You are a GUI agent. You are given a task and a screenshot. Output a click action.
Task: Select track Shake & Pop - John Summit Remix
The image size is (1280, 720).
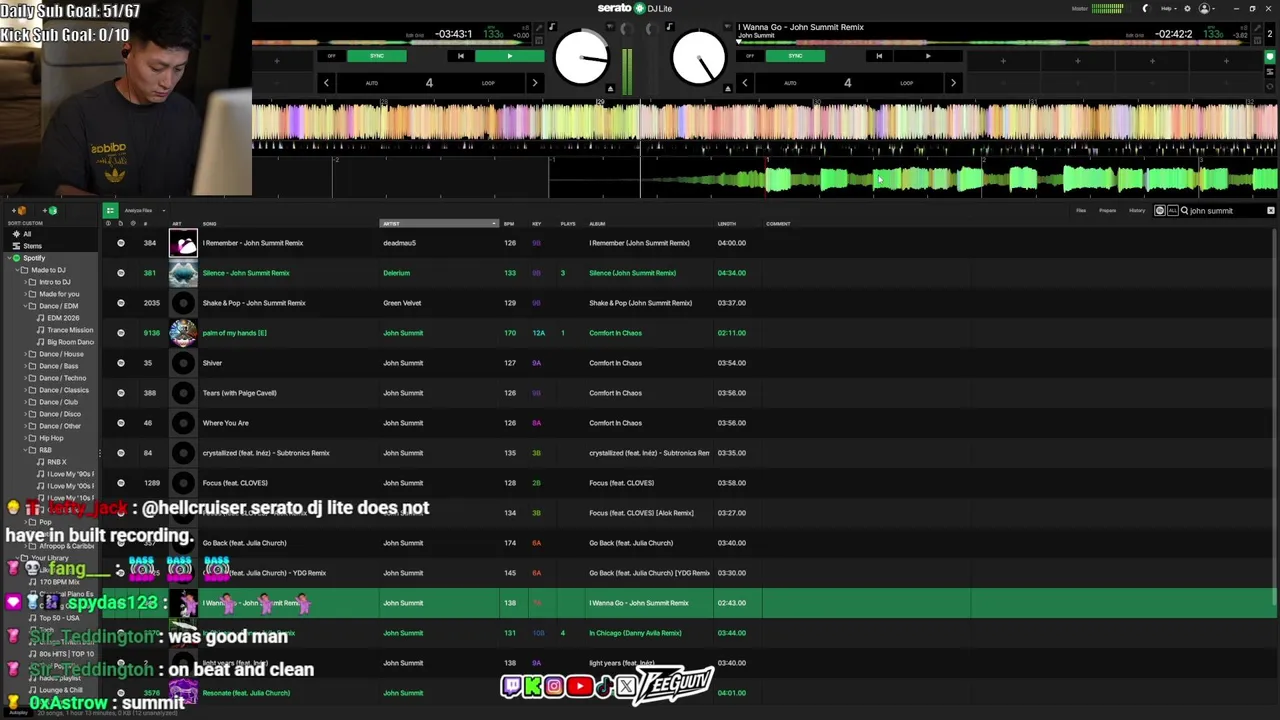pos(254,303)
